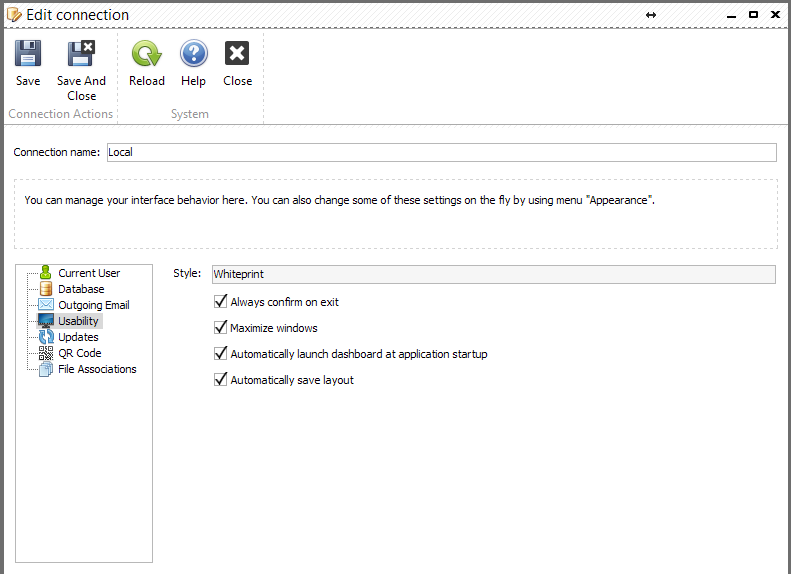This screenshot has height=574, width=791.
Task: Disable automatic dashboard launch at startup
Action: coord(220,354)
